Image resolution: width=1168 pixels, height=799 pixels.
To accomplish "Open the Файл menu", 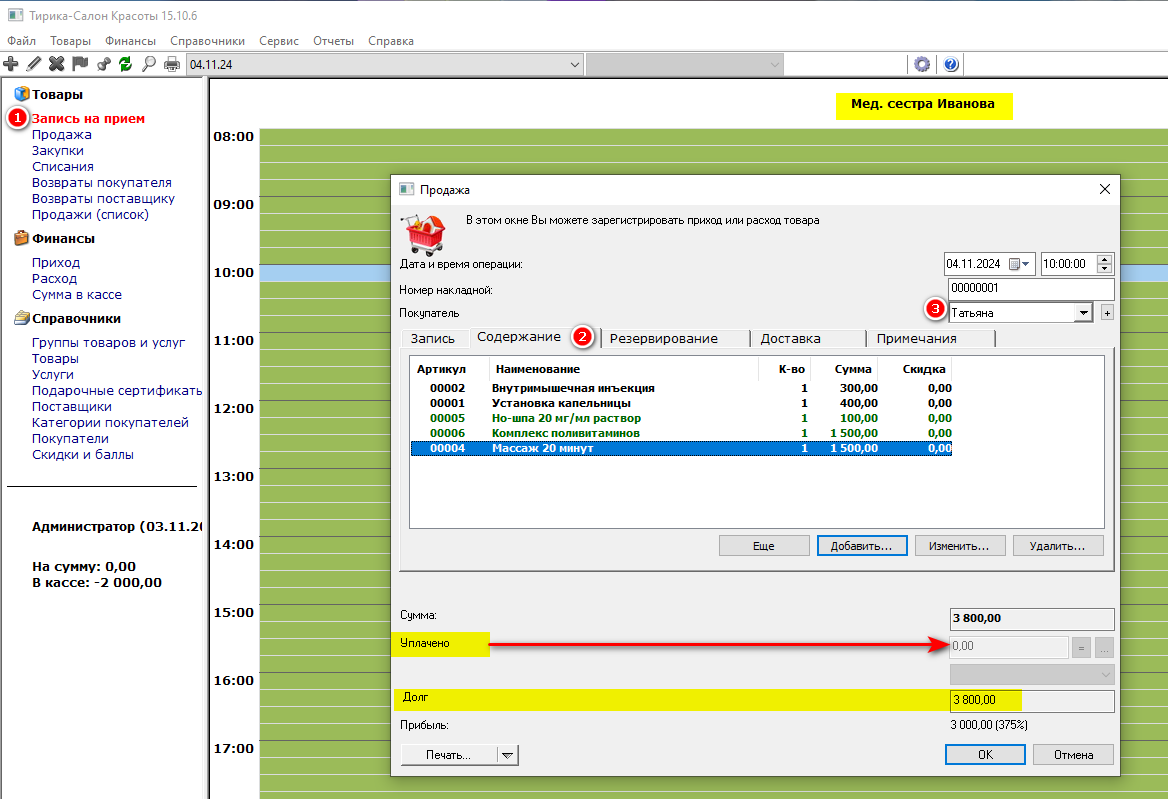I will pos(22,41).
